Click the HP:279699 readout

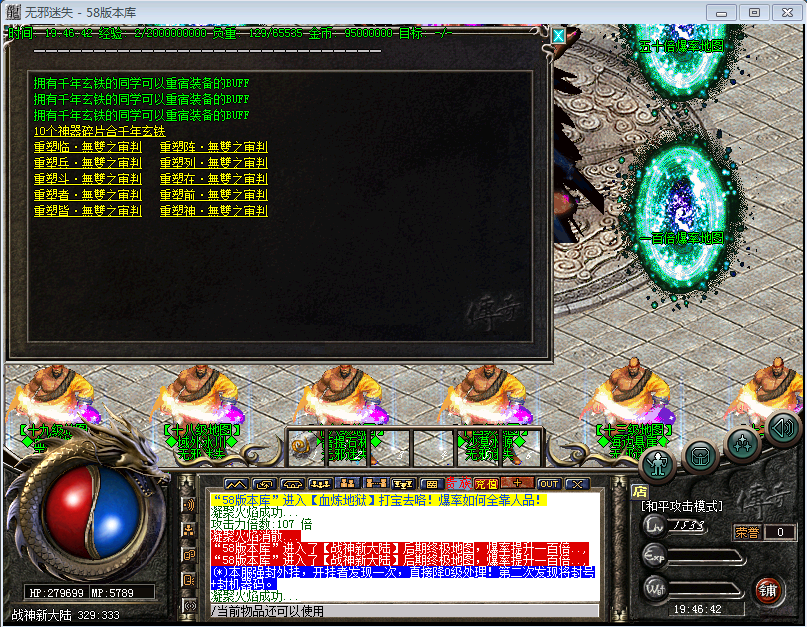(56, 593)
